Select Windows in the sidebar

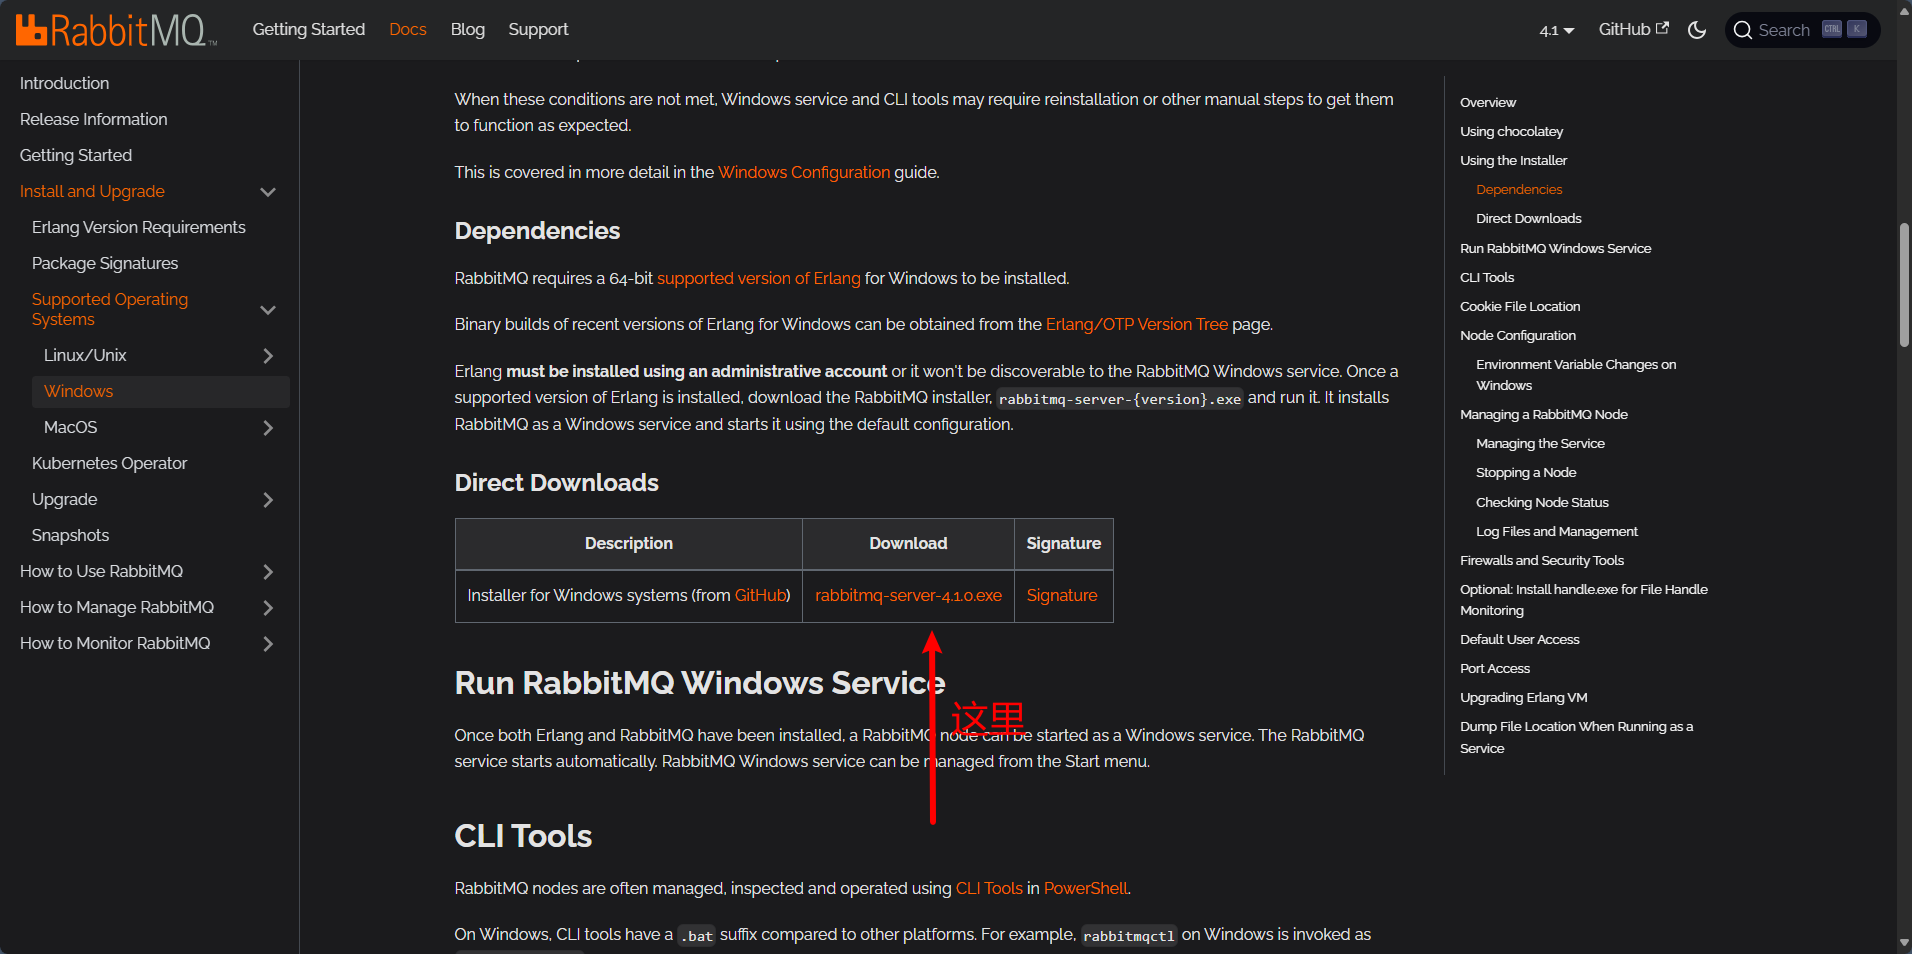click(160, 391)
